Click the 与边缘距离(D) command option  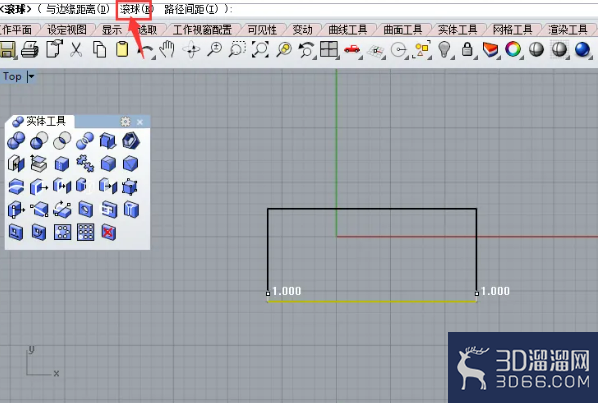click(x=78, y=10)
